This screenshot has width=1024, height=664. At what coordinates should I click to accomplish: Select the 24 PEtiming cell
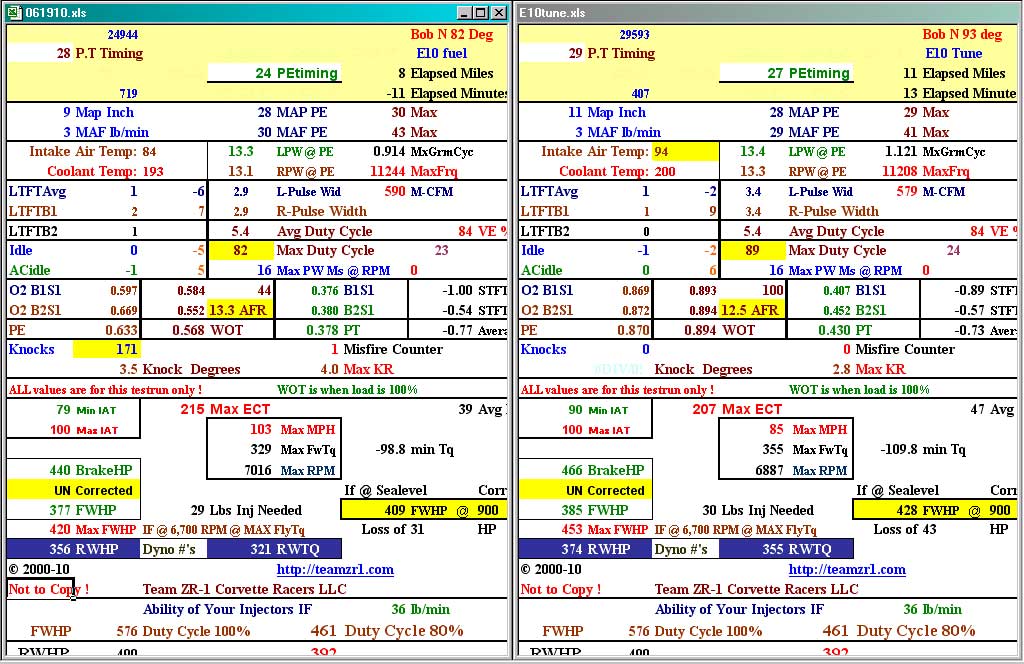point(274,73)
